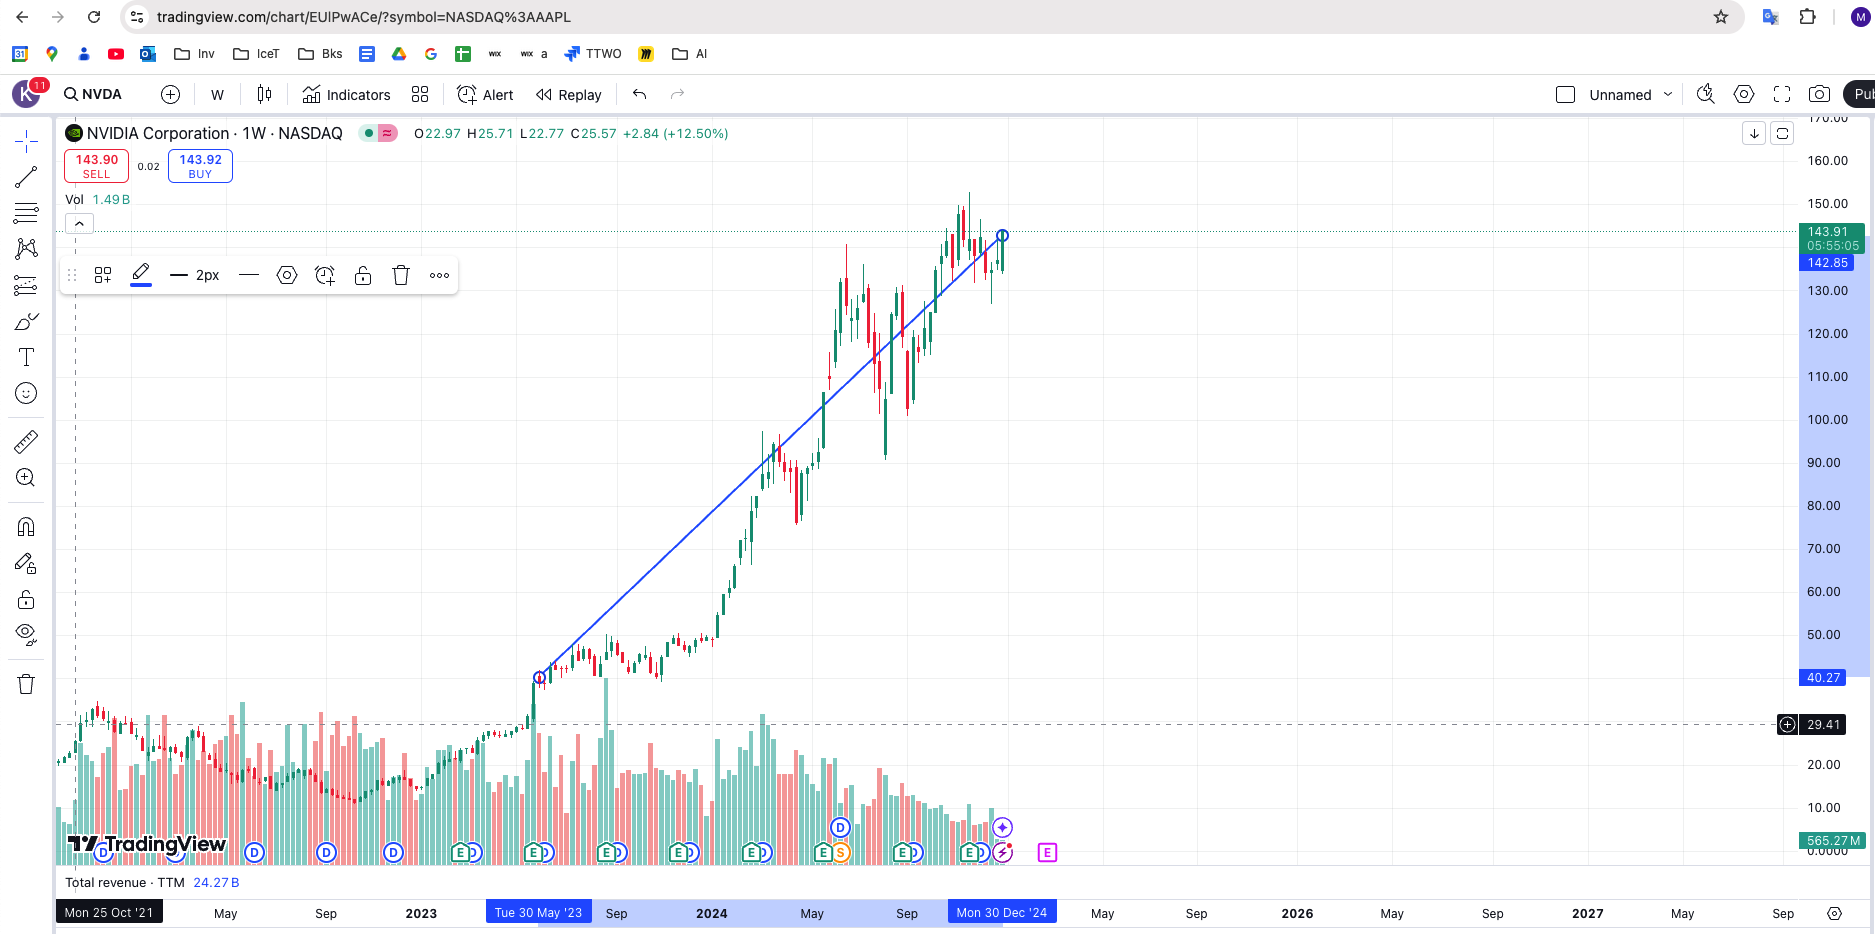This screenshot has height=934, width=1875.
Task: Open the Bks bookmarks folder
Action: [x=320, y=54]
